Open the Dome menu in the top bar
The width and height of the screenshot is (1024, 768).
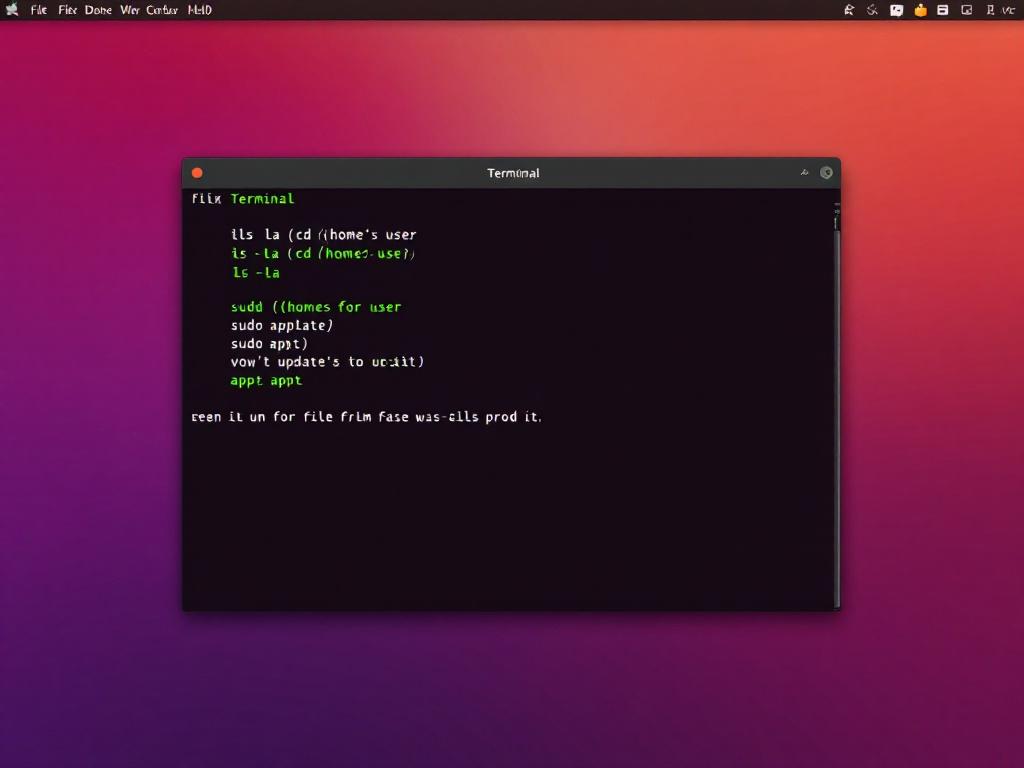(98, 10)
